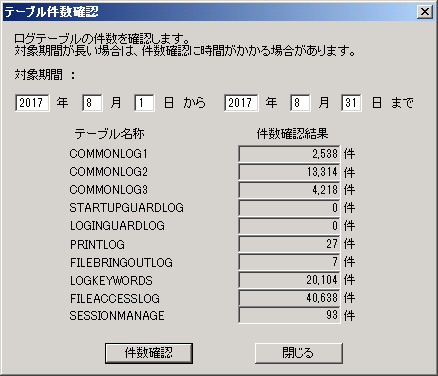438x376 pixels.
Task: Click the テーブル名称 column header
Action: [109, 134]
